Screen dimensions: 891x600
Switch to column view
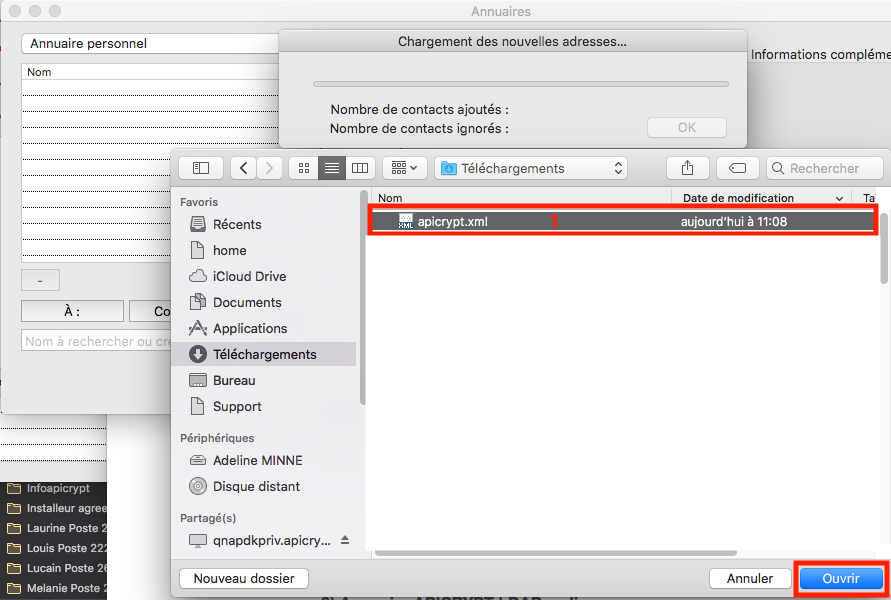pyautogui.click(x=360, y=168)
